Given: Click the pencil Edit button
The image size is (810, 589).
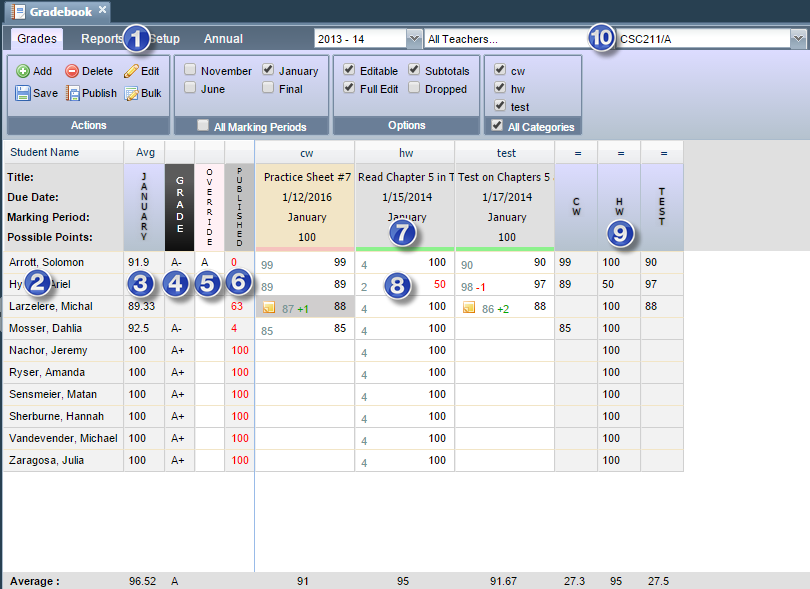Looking at the screenshot, I should 142,71.
